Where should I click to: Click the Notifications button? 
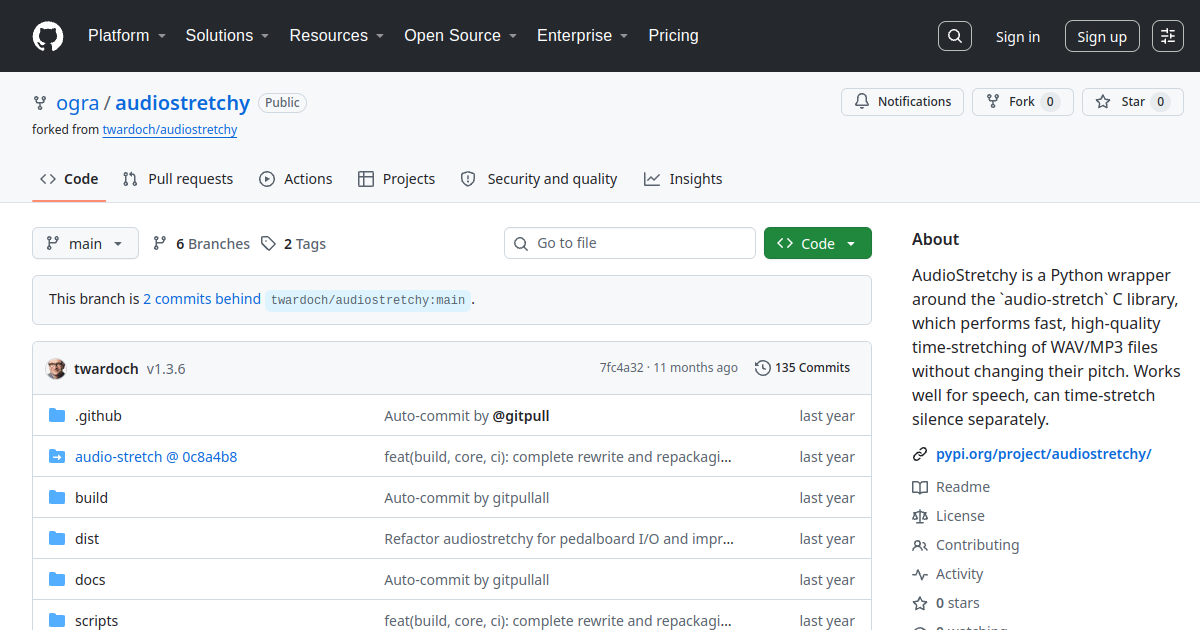click(x=903, y=102)
